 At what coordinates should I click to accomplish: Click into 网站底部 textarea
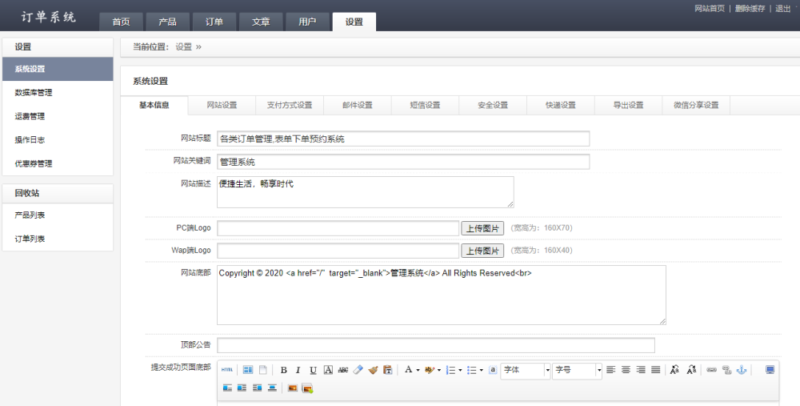point(441,295)
